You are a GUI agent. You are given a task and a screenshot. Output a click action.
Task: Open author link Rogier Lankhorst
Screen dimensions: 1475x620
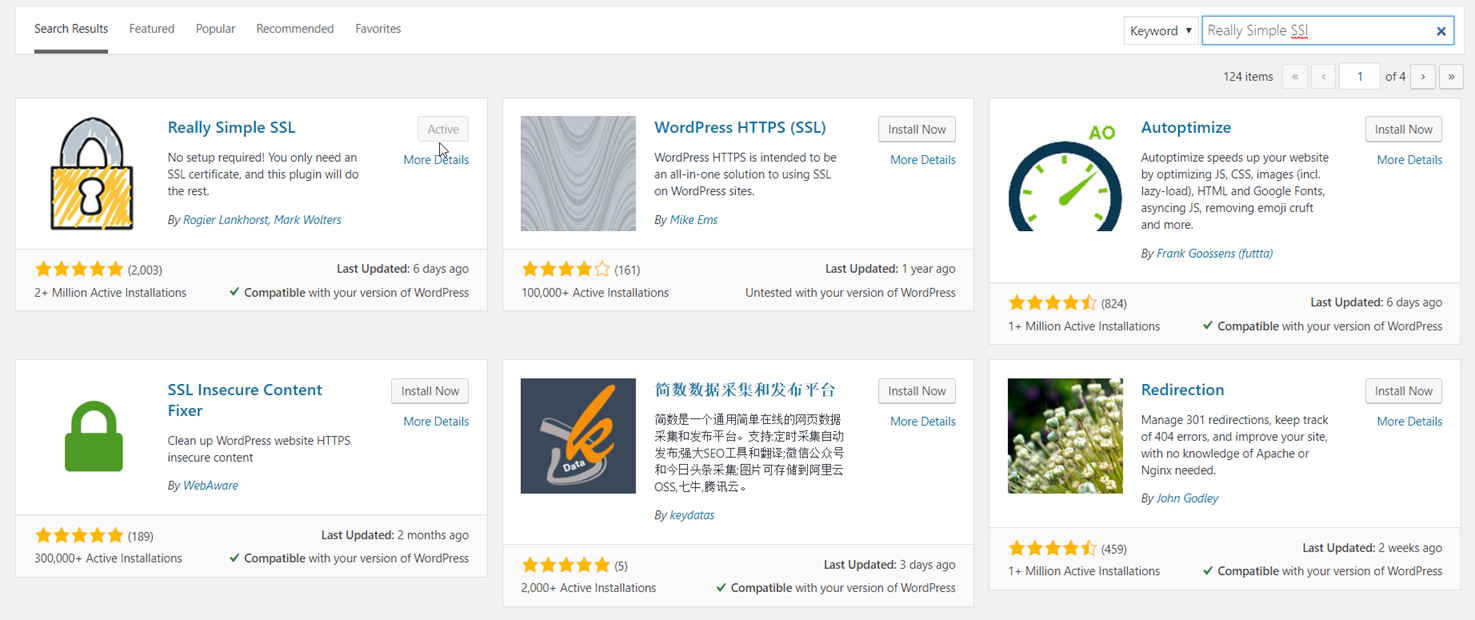point(226,220)
